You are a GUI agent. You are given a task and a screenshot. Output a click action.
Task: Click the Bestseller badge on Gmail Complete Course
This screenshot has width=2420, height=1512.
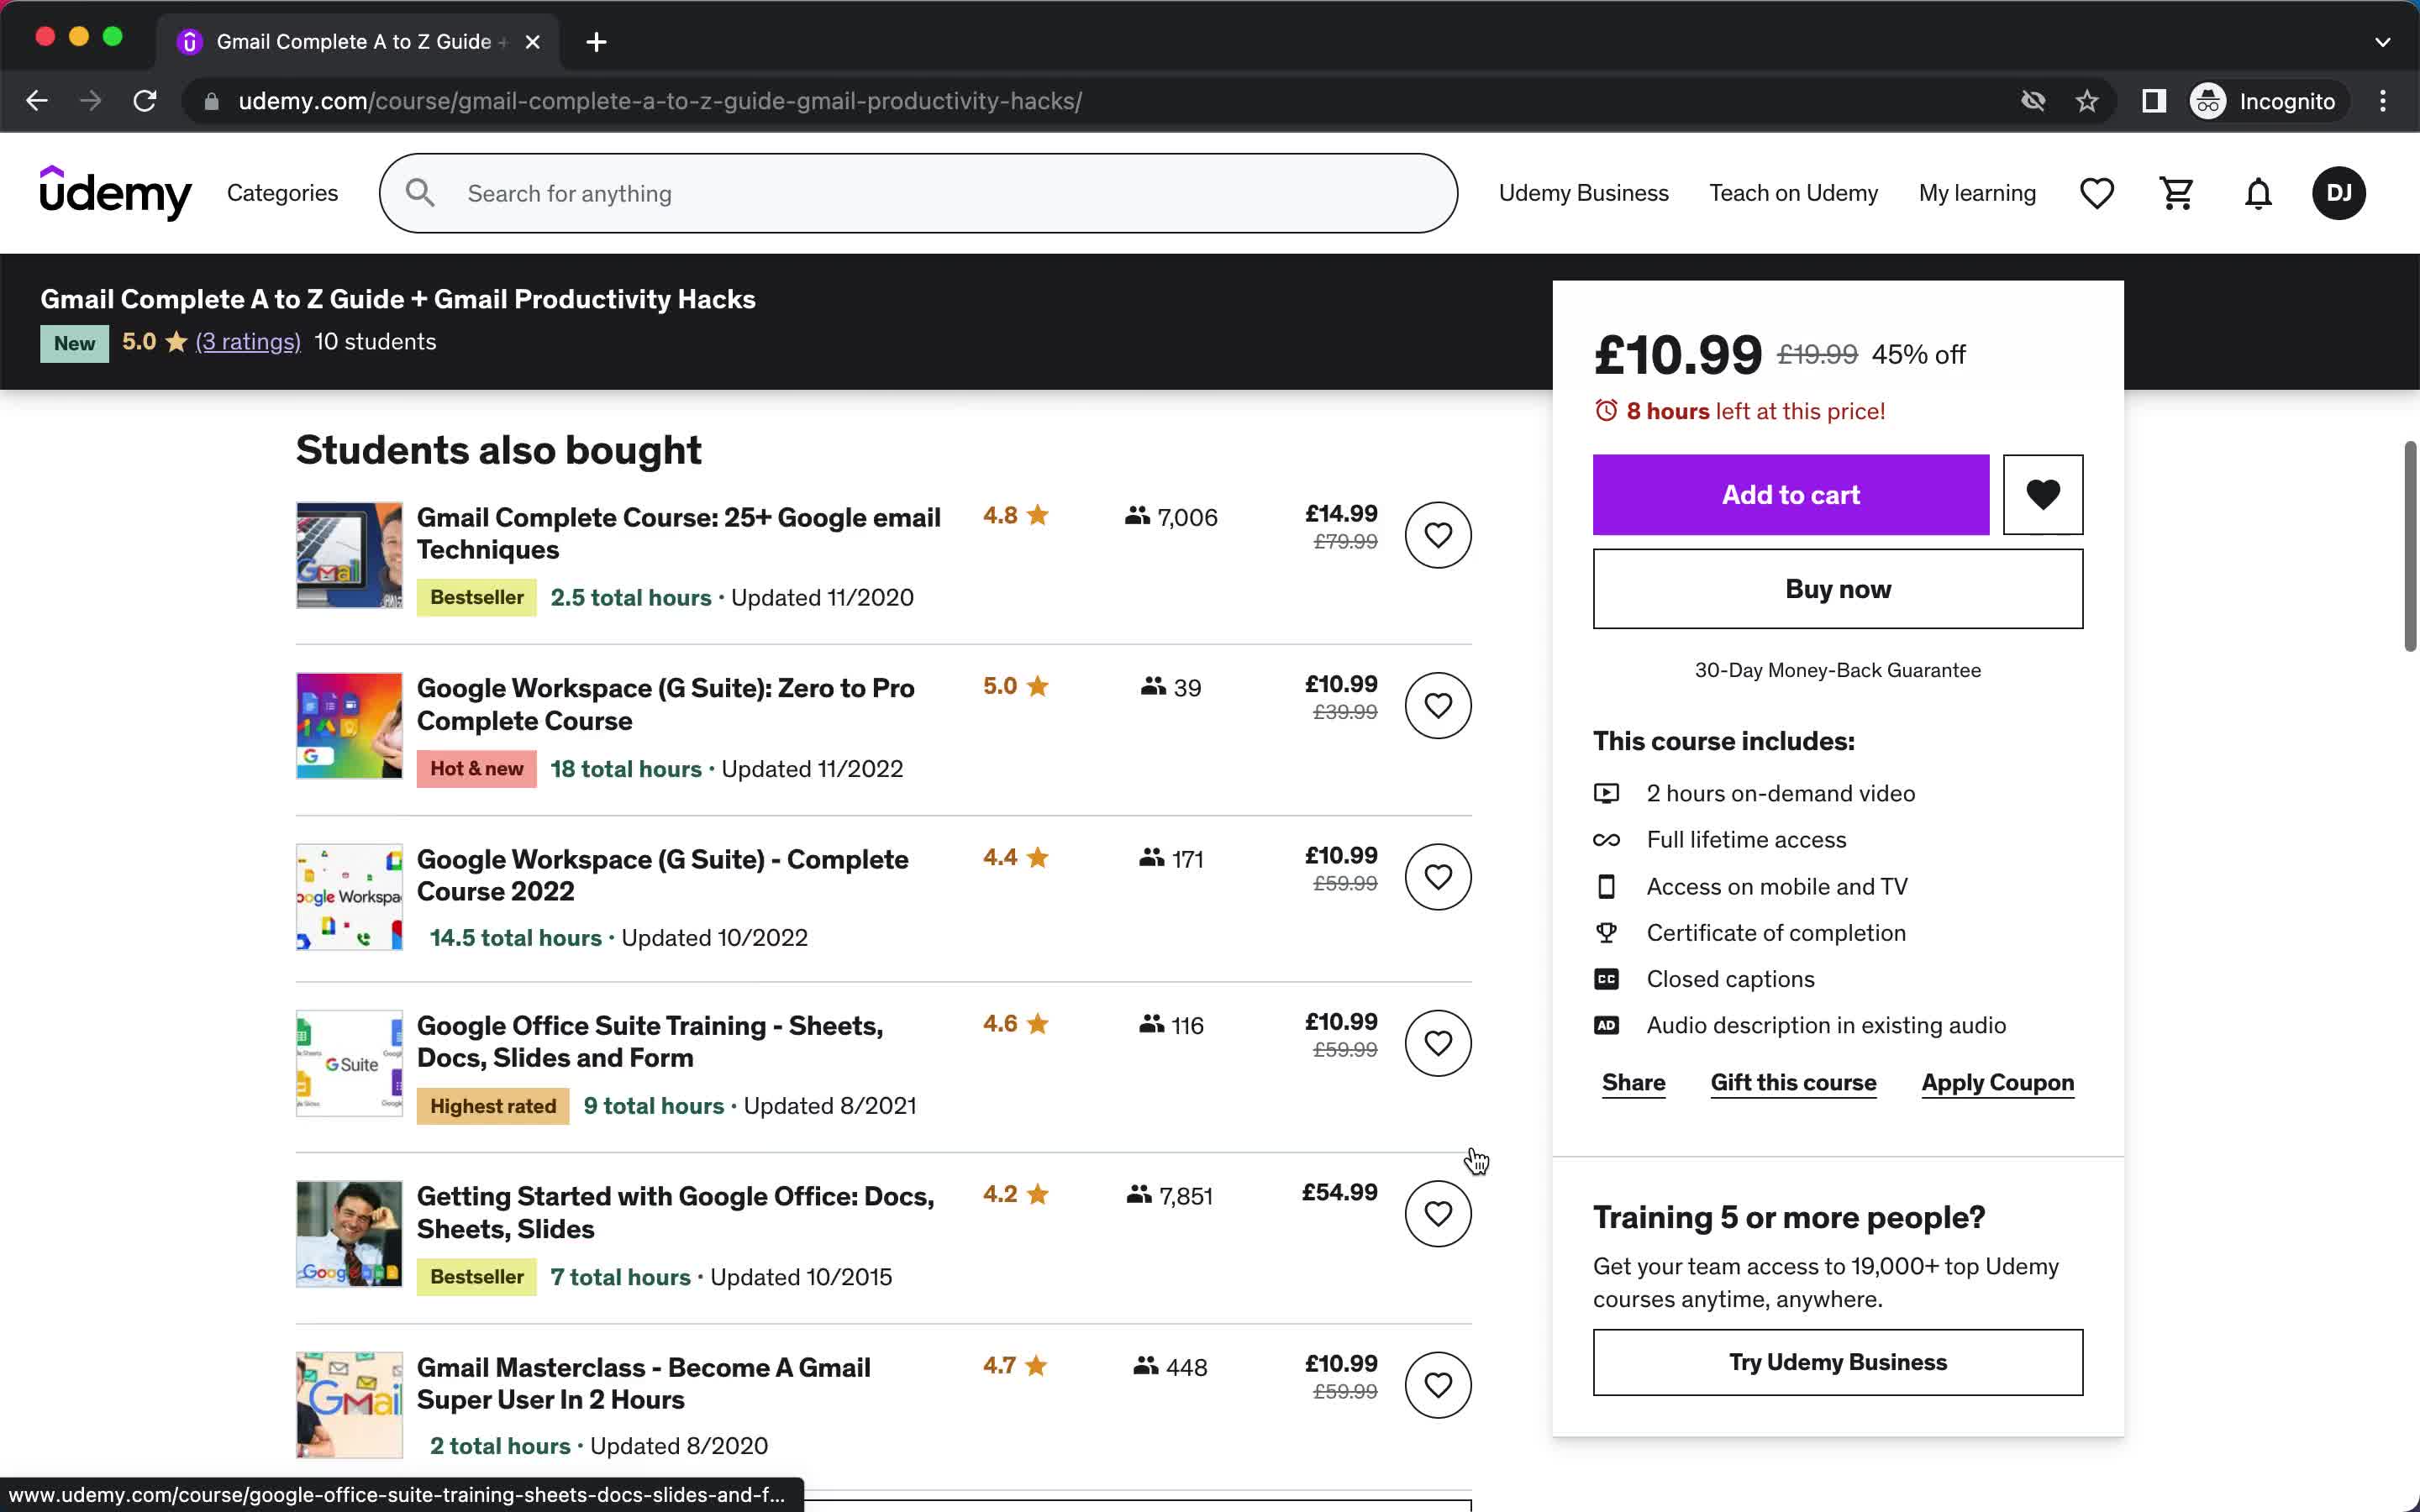pos(476,597)
